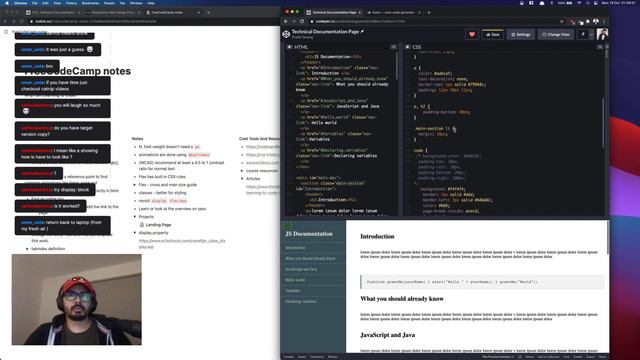Expand the course resources toggle in Notion
Screen dimensions: 640x360
(x=242, y=171)
